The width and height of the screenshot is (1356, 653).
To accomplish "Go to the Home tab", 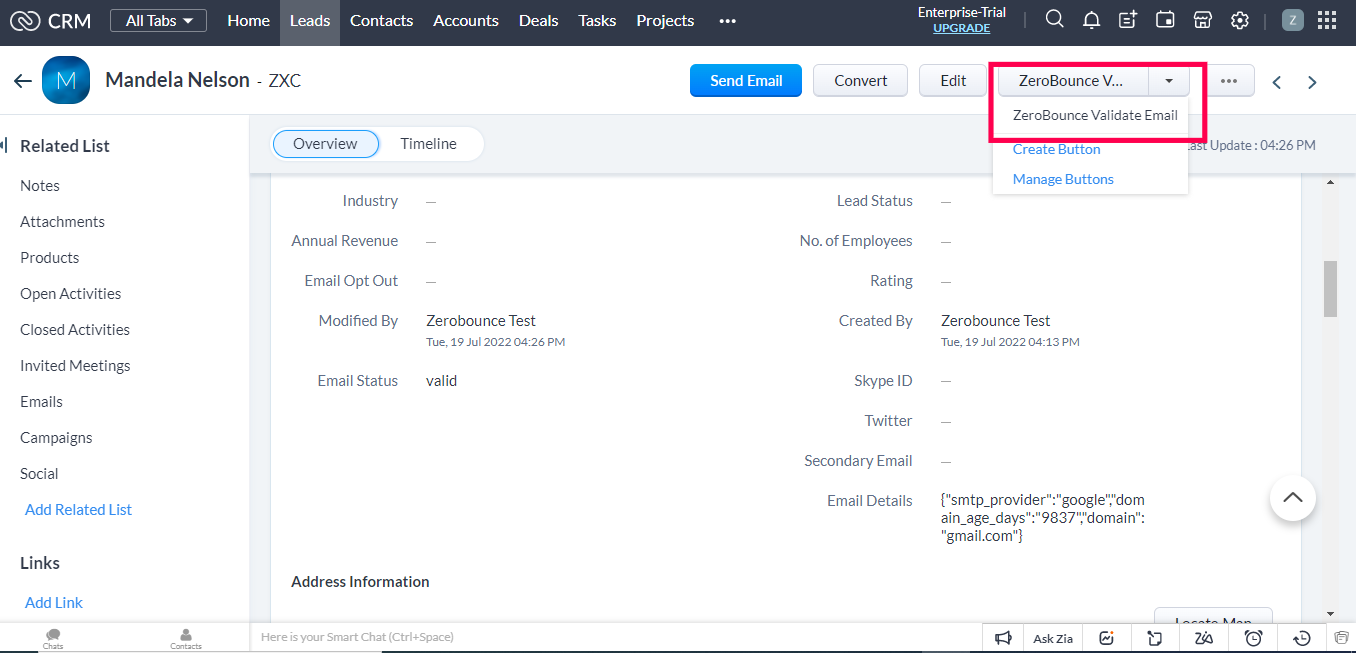I will (x=248, y=21).
